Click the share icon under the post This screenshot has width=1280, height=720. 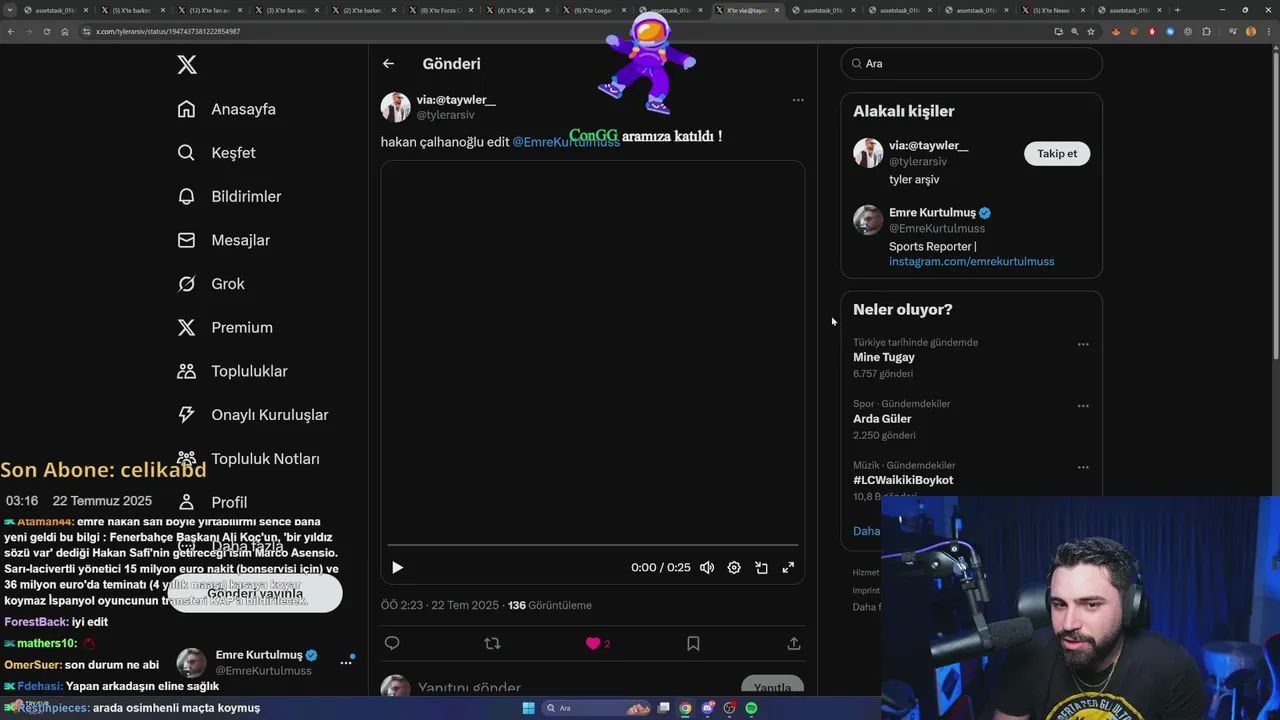(x=794, y=643)
